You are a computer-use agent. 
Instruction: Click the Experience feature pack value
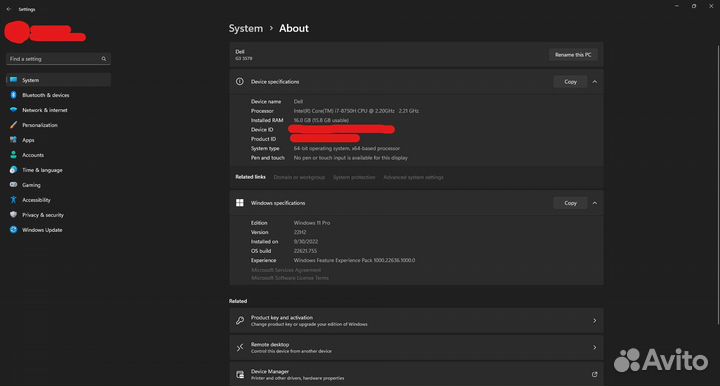point(354,260)
